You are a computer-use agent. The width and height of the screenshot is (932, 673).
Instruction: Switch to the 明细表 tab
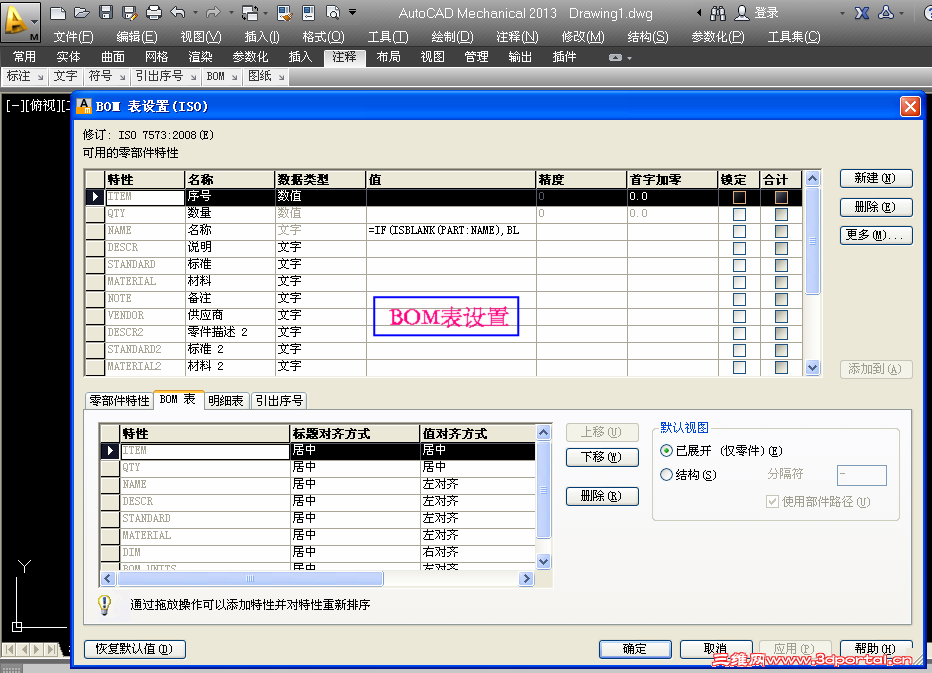pyautogui.click(x=226, y=401)
